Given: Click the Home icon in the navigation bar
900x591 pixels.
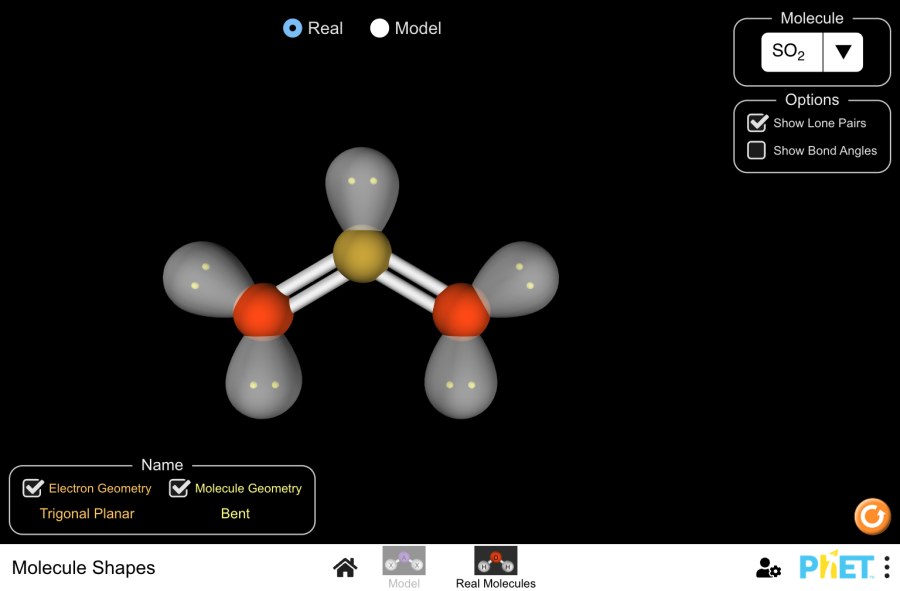Looking at the screenshot, I should pyautogui.click(x=345, y=568).
